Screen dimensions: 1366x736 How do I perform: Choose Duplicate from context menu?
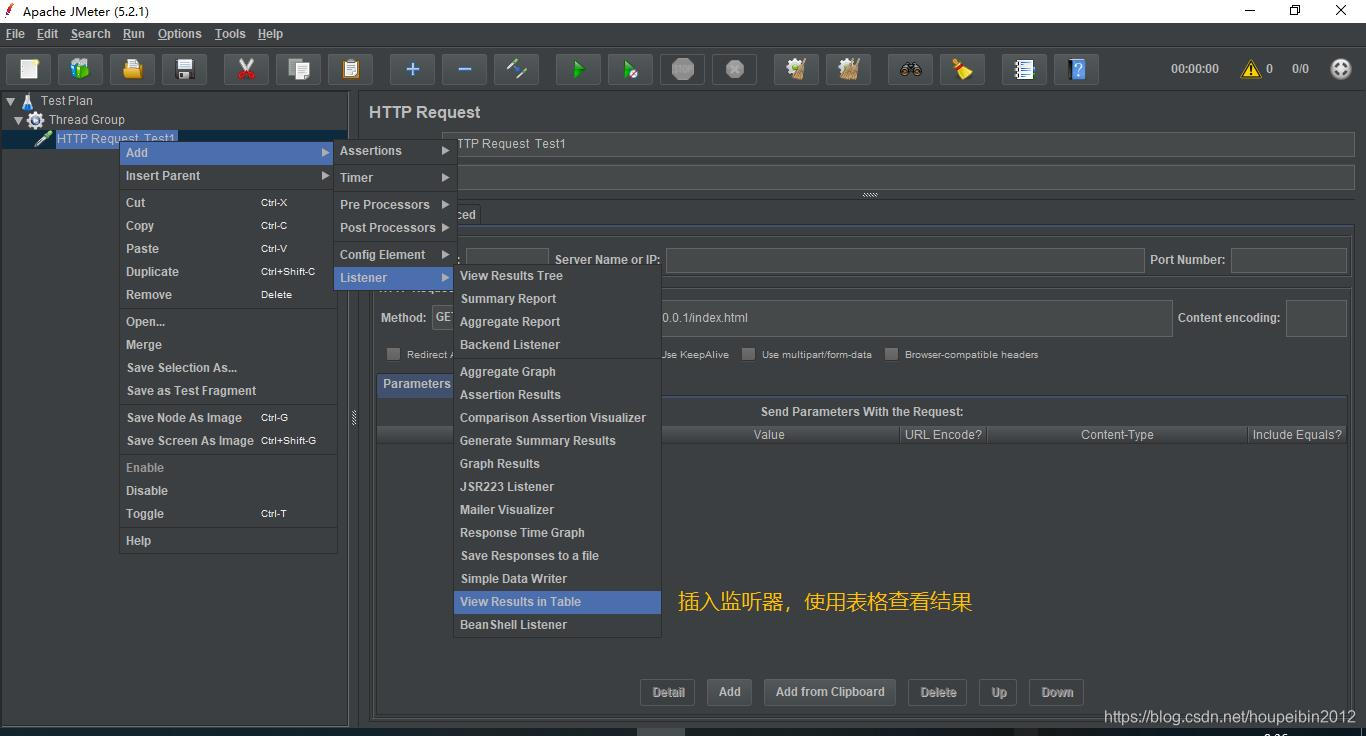228,272
